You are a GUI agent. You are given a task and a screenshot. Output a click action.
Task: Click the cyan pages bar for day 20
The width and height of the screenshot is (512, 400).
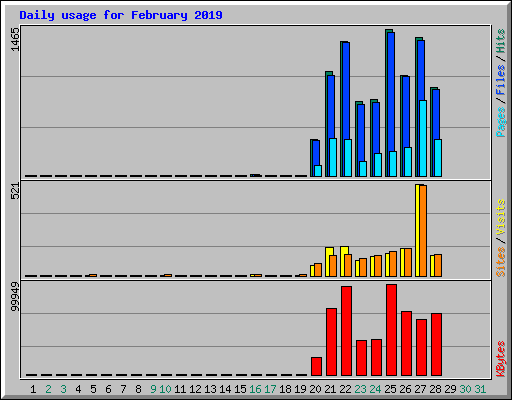tap(318, 171)
